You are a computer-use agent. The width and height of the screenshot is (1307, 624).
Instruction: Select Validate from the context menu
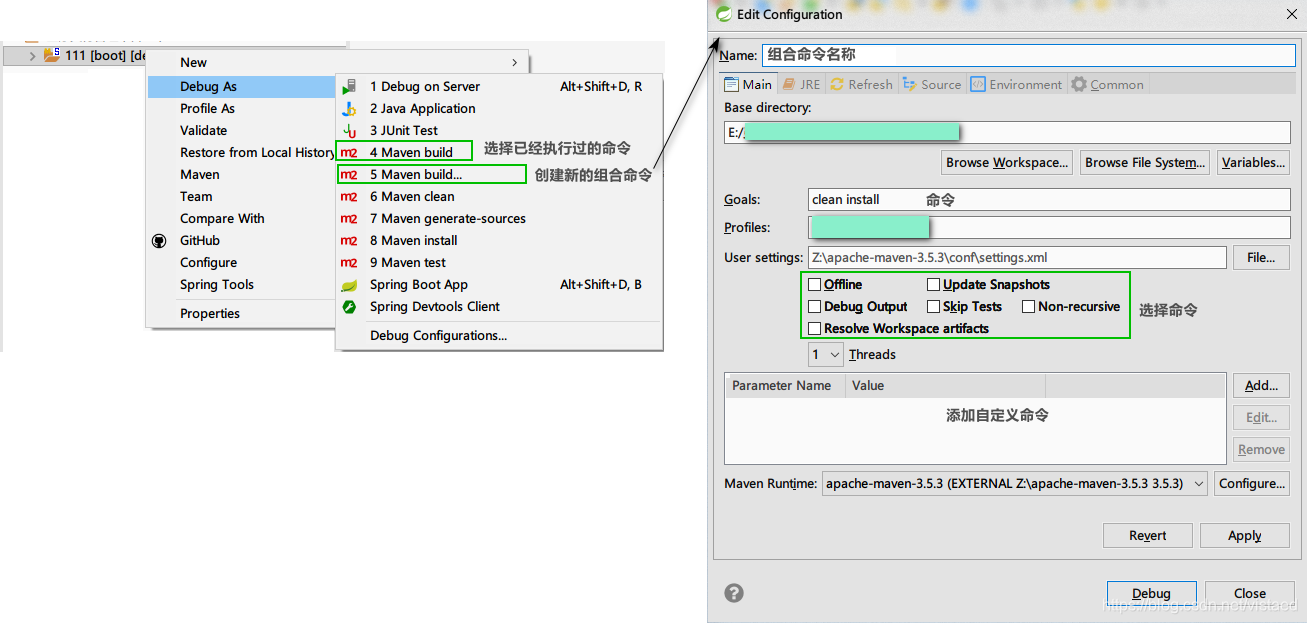[241, 131]
